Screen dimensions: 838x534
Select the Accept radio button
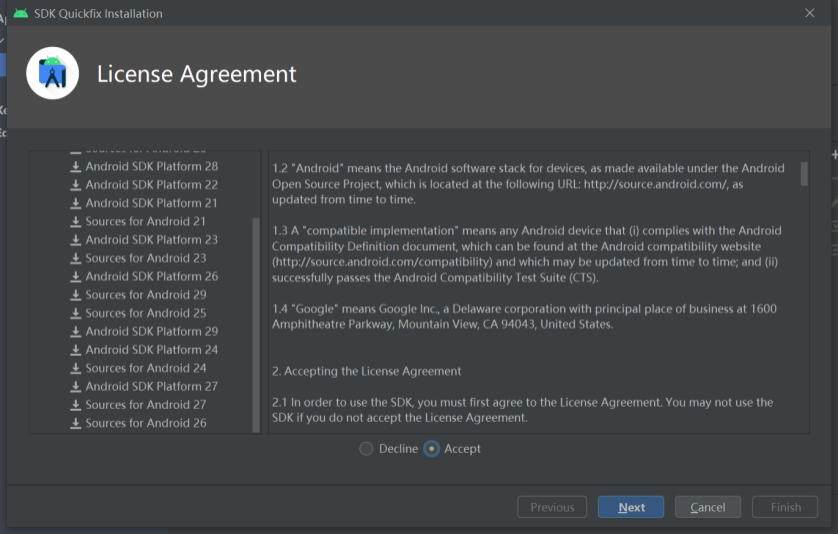432,449
